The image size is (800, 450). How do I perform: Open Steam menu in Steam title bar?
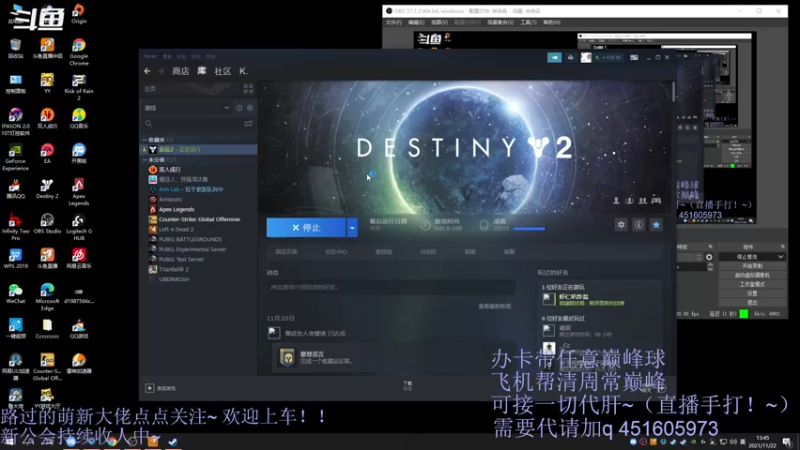(x=150, y=56)
